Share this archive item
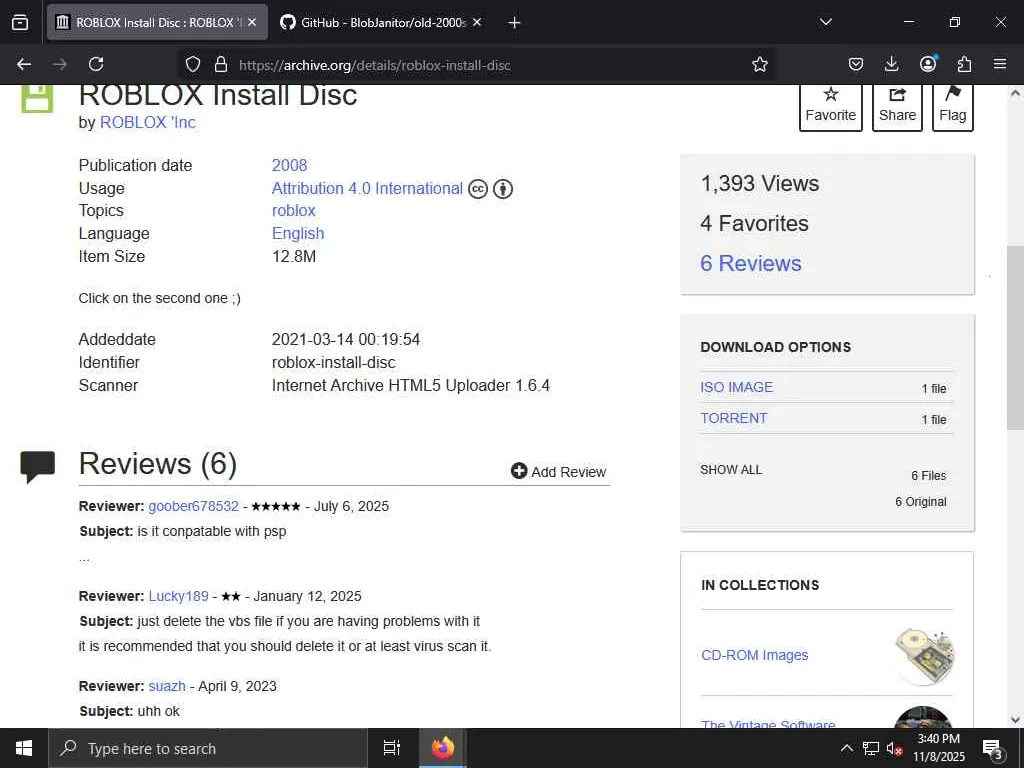 coord(897,106)
